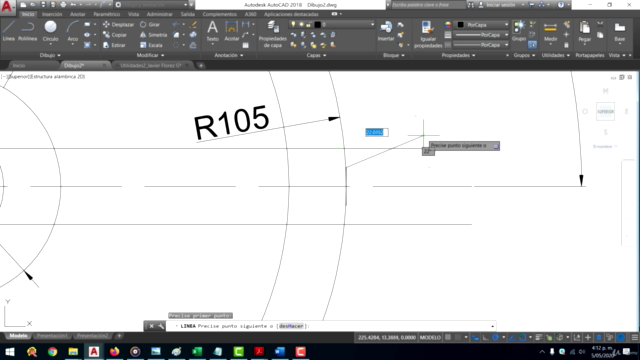Viewport: 640px width, 360px height.
Task: Click desHacer option in command line
Action: (x=291, y=326)
